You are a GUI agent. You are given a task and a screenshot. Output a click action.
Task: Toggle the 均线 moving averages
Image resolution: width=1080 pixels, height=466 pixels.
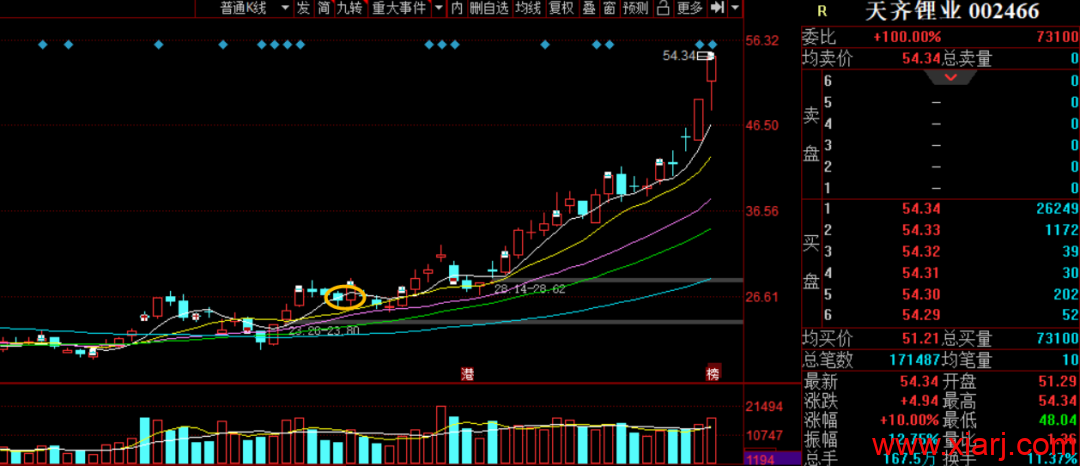coord(528,8)
